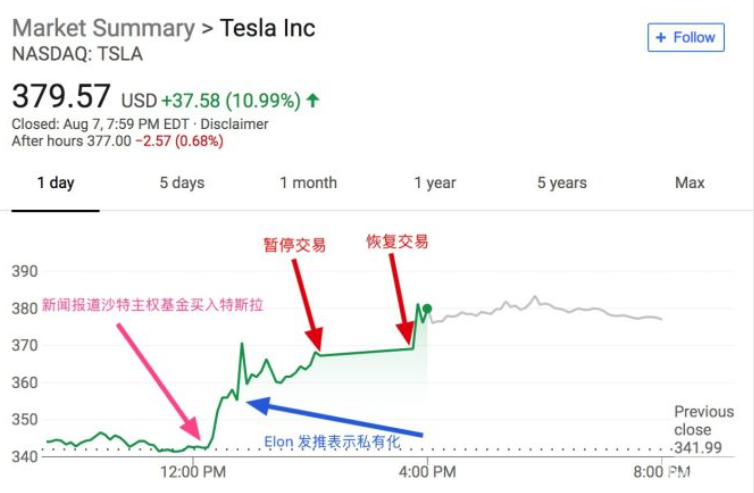This screenshot has width=754, height=493.
Task: Open the Disclaimer link
Action: tap(235, 125)
